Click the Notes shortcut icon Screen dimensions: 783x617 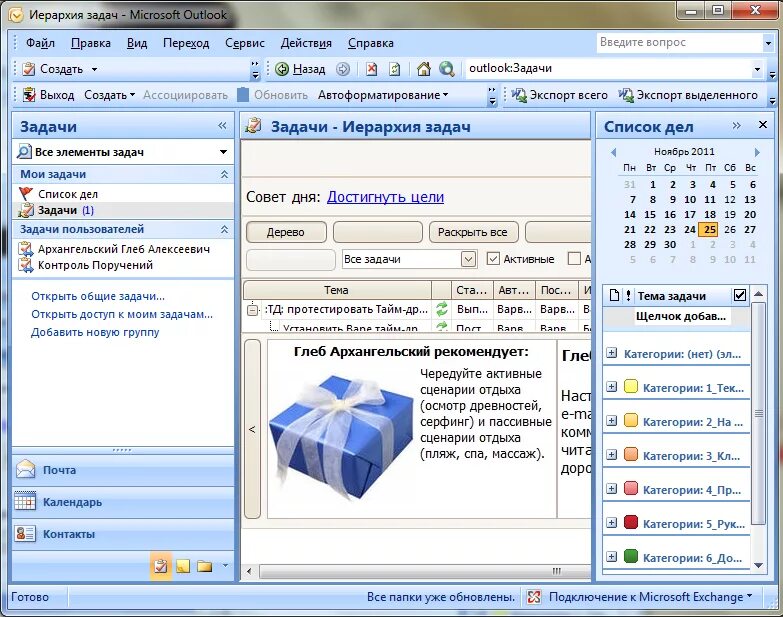tap(183, 566)
